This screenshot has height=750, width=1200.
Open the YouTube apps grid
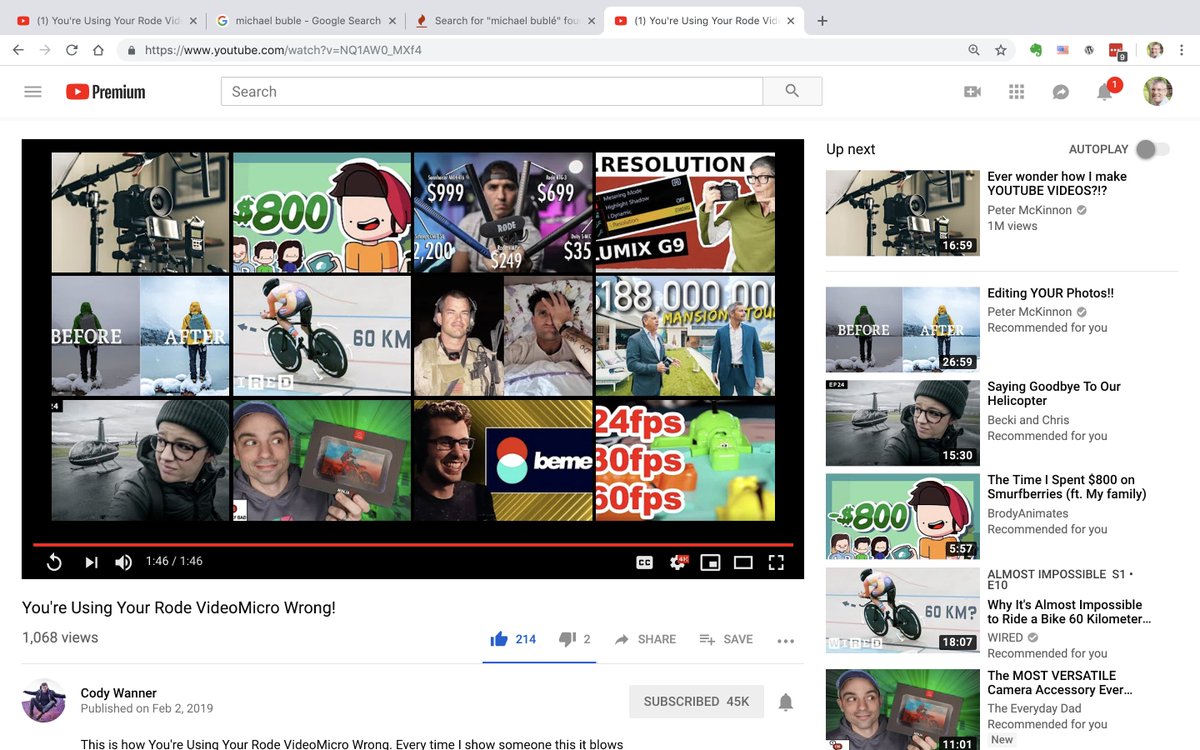pyautogui.click(x=1017, y=92)
